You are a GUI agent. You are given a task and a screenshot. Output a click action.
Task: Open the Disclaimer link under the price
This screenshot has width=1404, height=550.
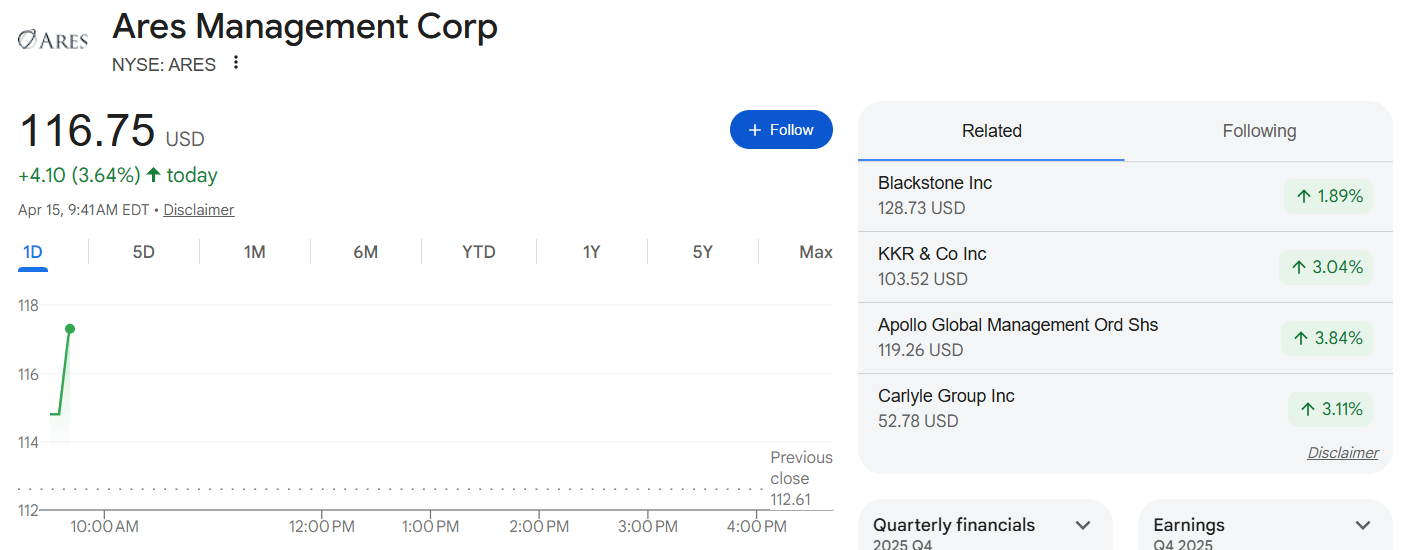(198, 210)
